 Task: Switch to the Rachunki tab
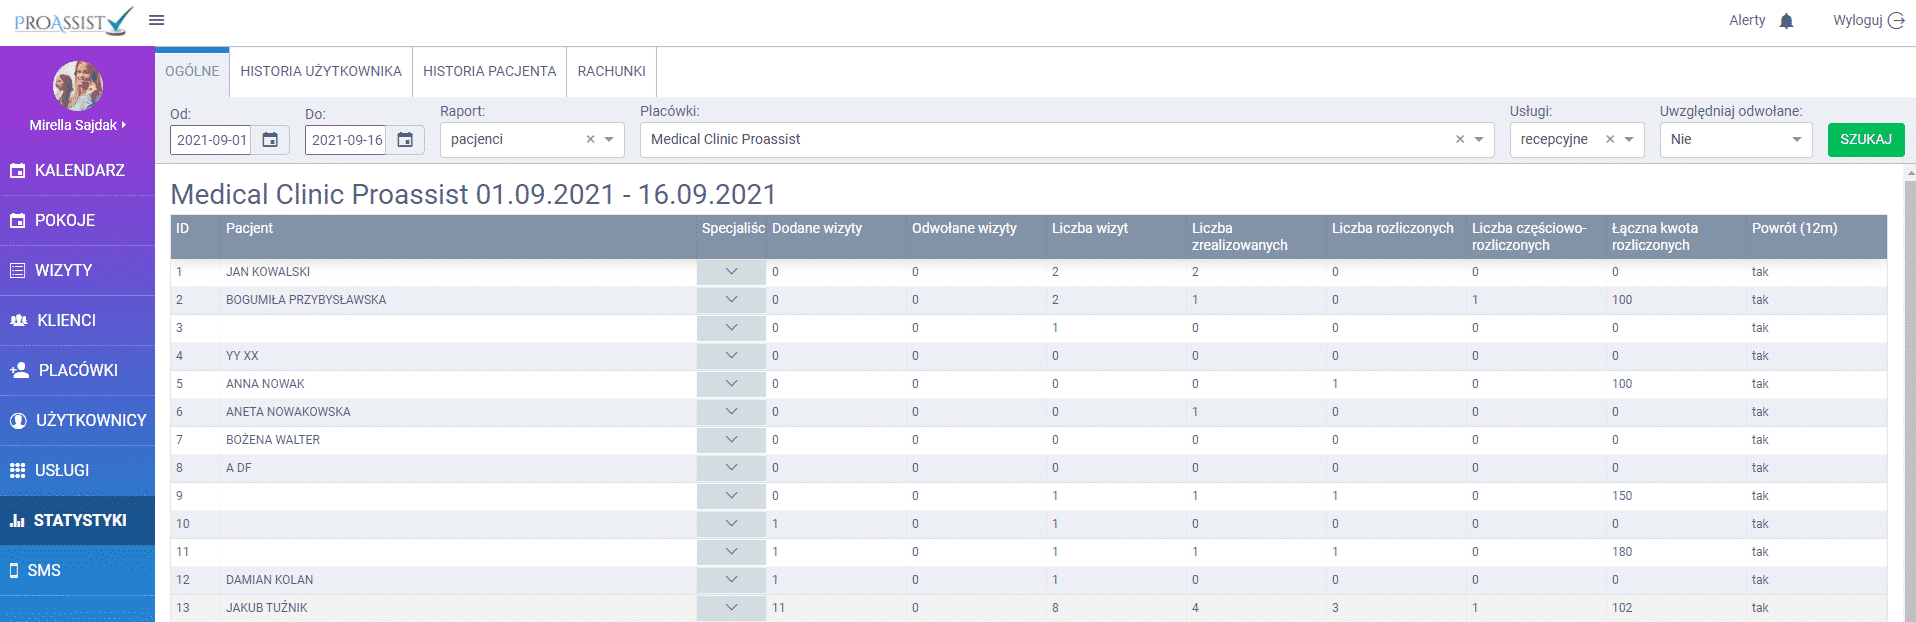tap(611, 72)
